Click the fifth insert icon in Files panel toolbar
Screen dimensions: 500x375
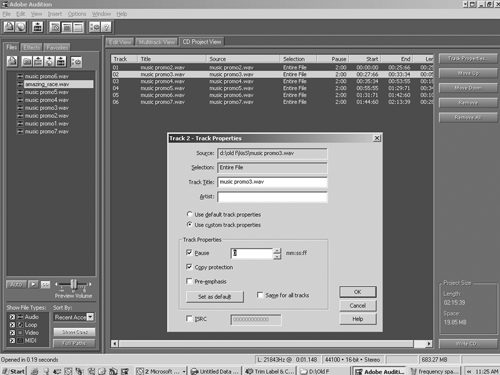click(61, 62)
